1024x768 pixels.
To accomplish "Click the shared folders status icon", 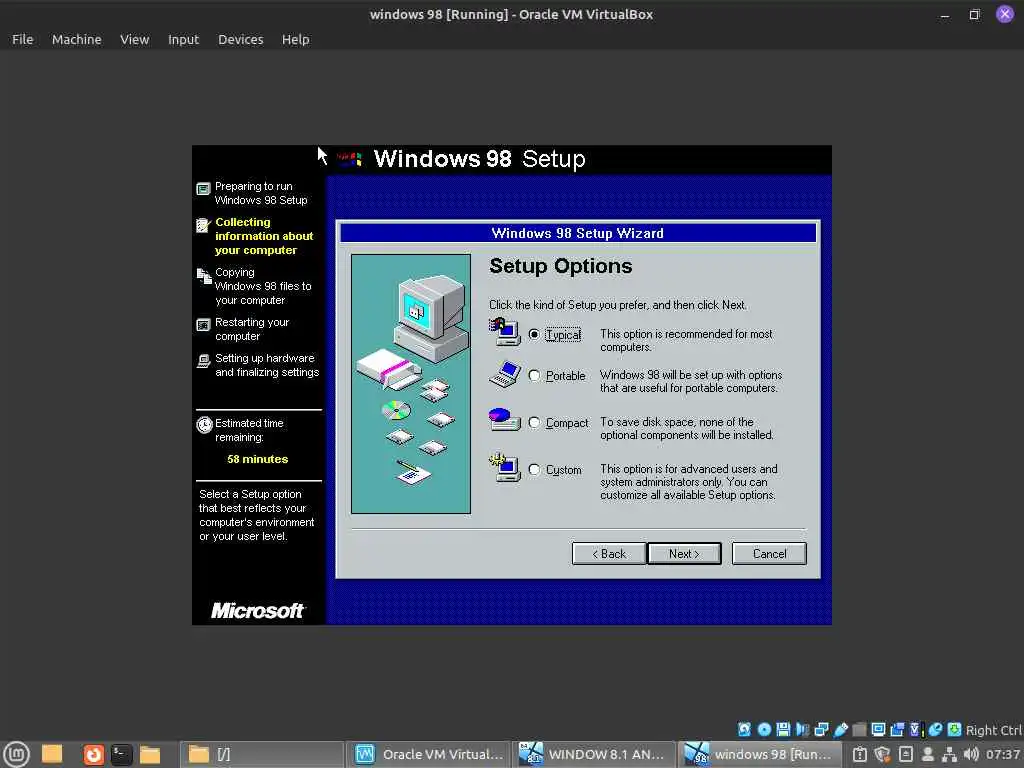I will 859,729.
